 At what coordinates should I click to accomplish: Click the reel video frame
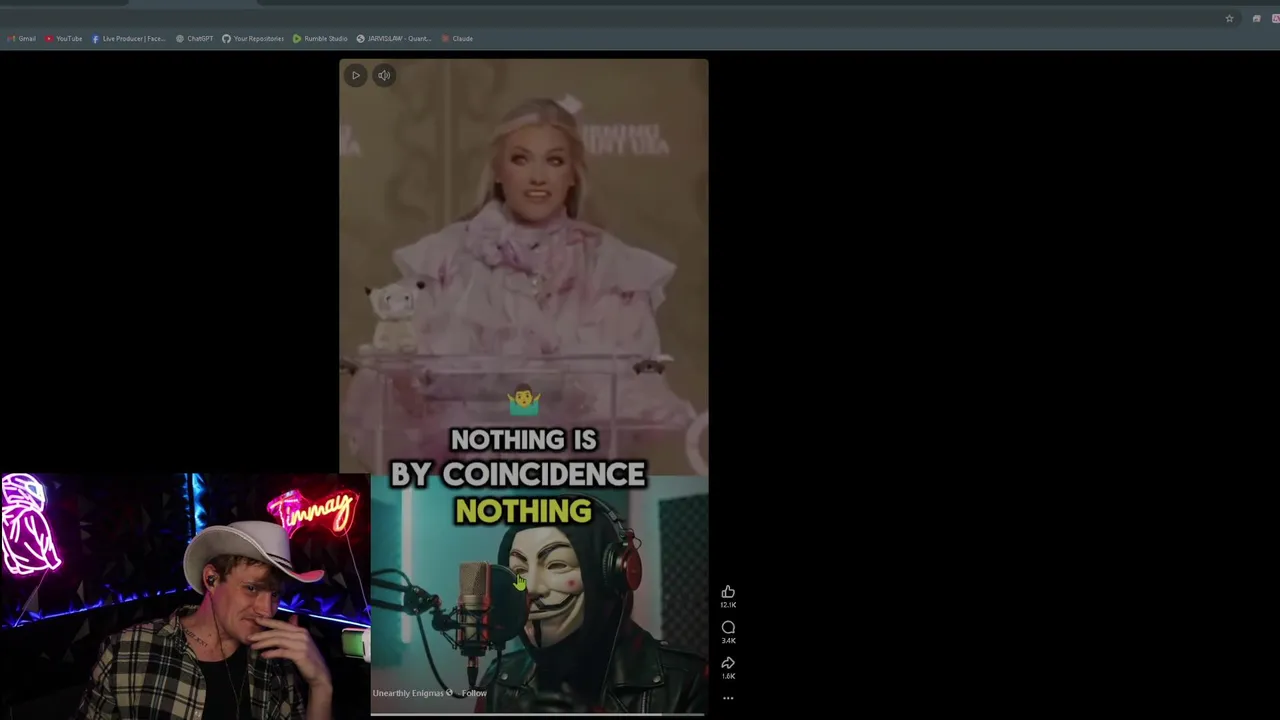click(523, 388)
